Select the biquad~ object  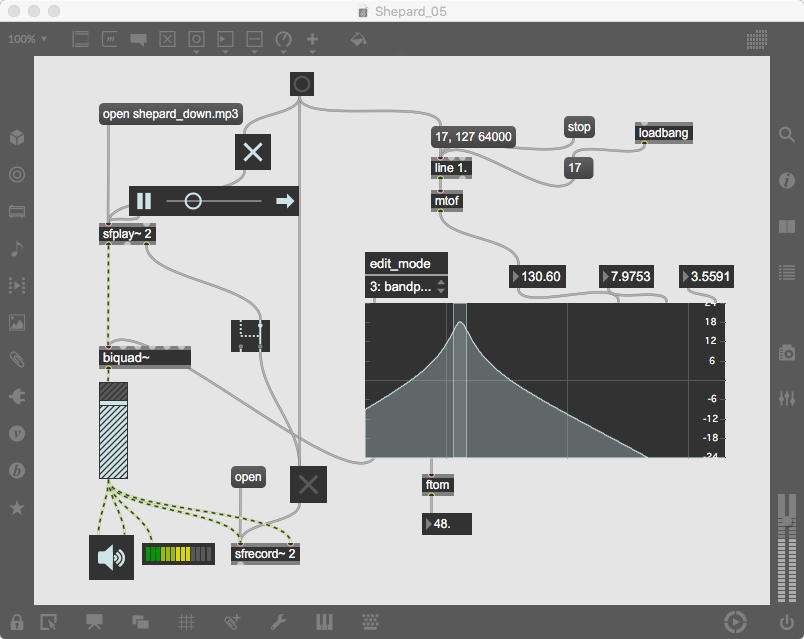point(145,357)
